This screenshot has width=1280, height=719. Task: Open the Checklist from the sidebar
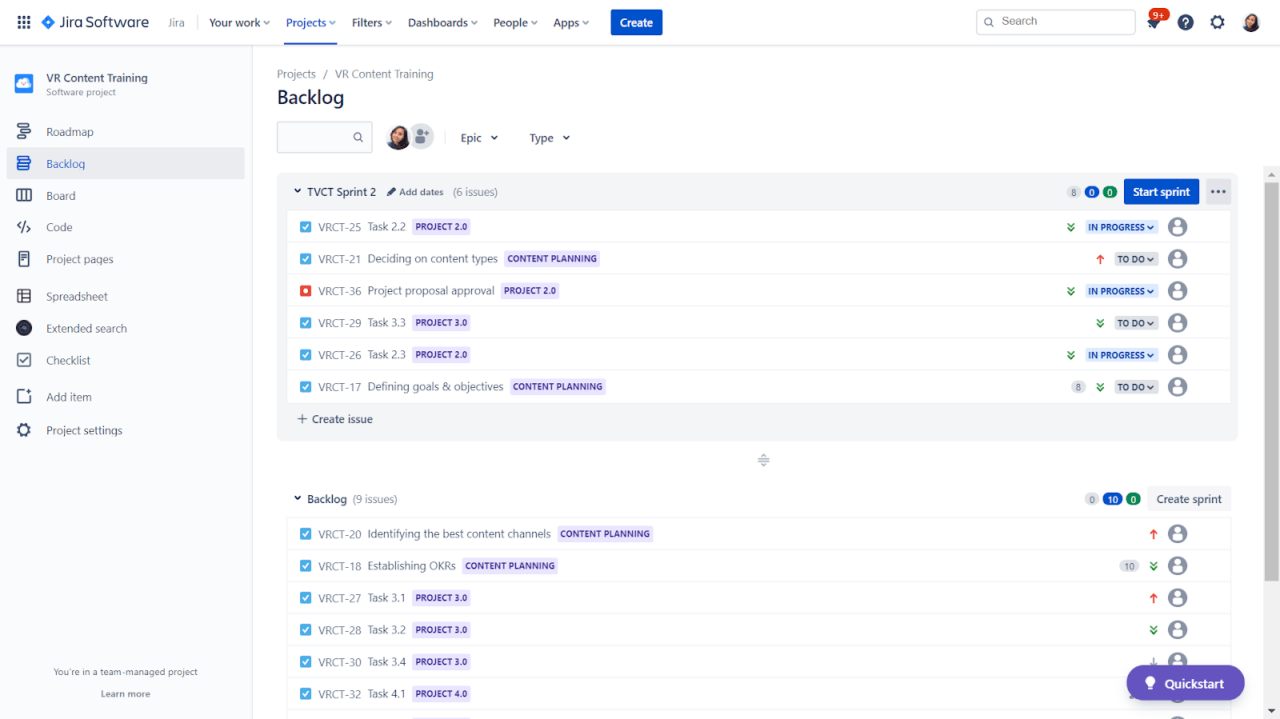[x=66, y=360]
